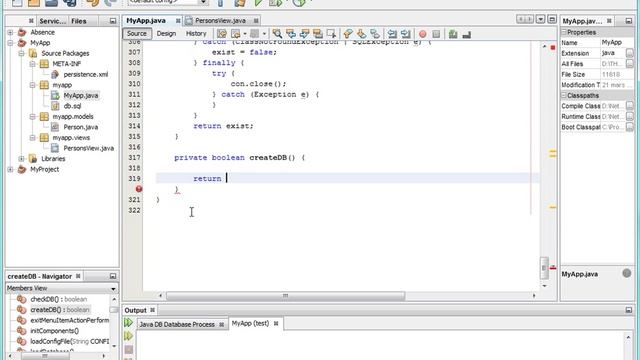Toggle Highlight Search in editor toolbar

point(318,33)
